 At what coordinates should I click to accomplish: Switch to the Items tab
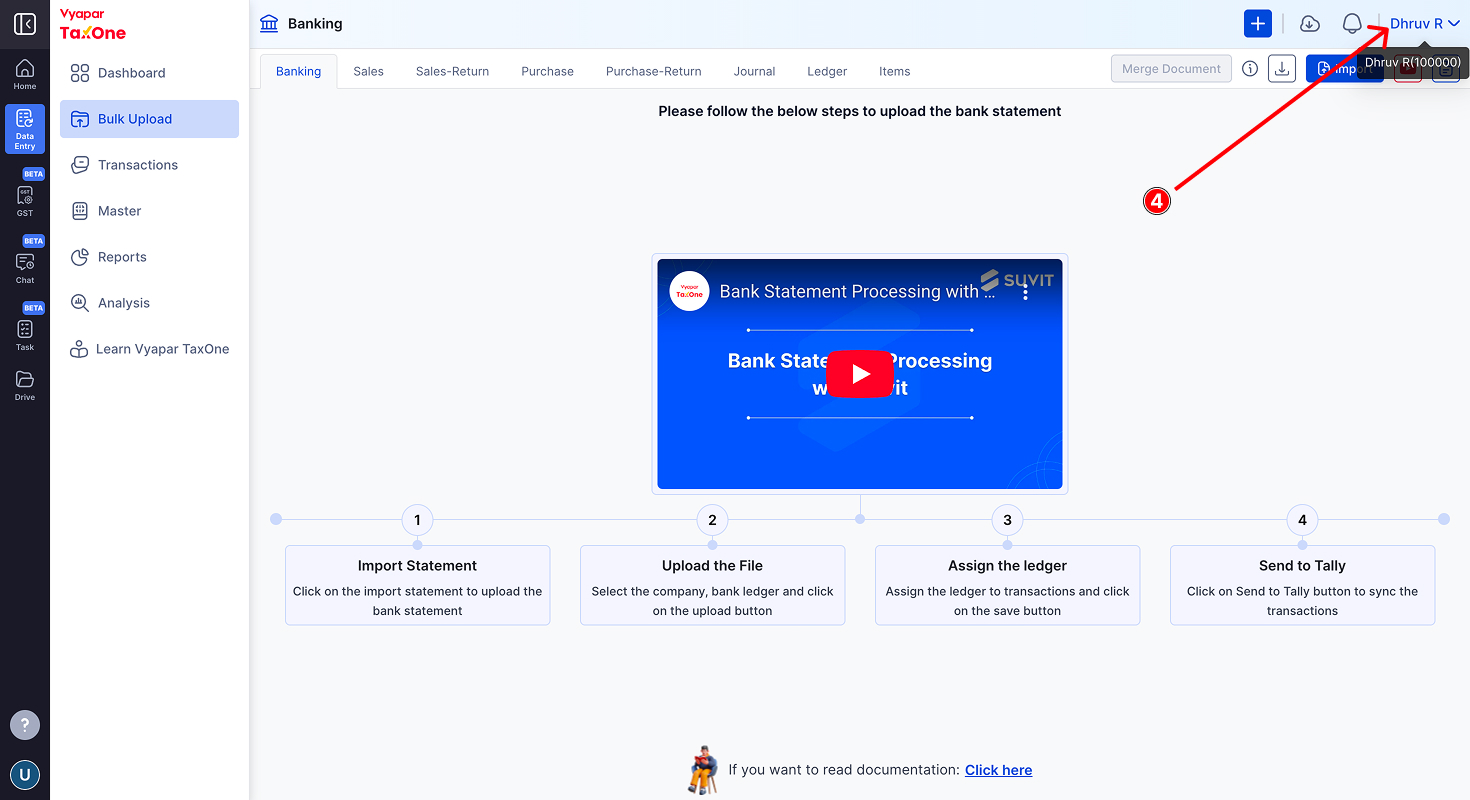click(895, 71)
